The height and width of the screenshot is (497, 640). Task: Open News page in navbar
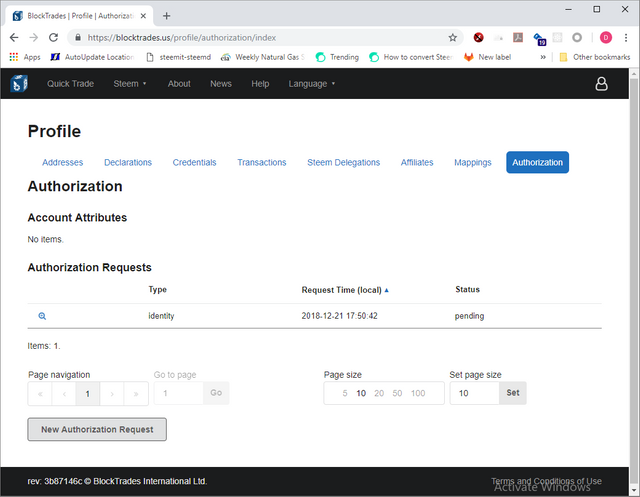pyautogui.click(x=221, y=84)
